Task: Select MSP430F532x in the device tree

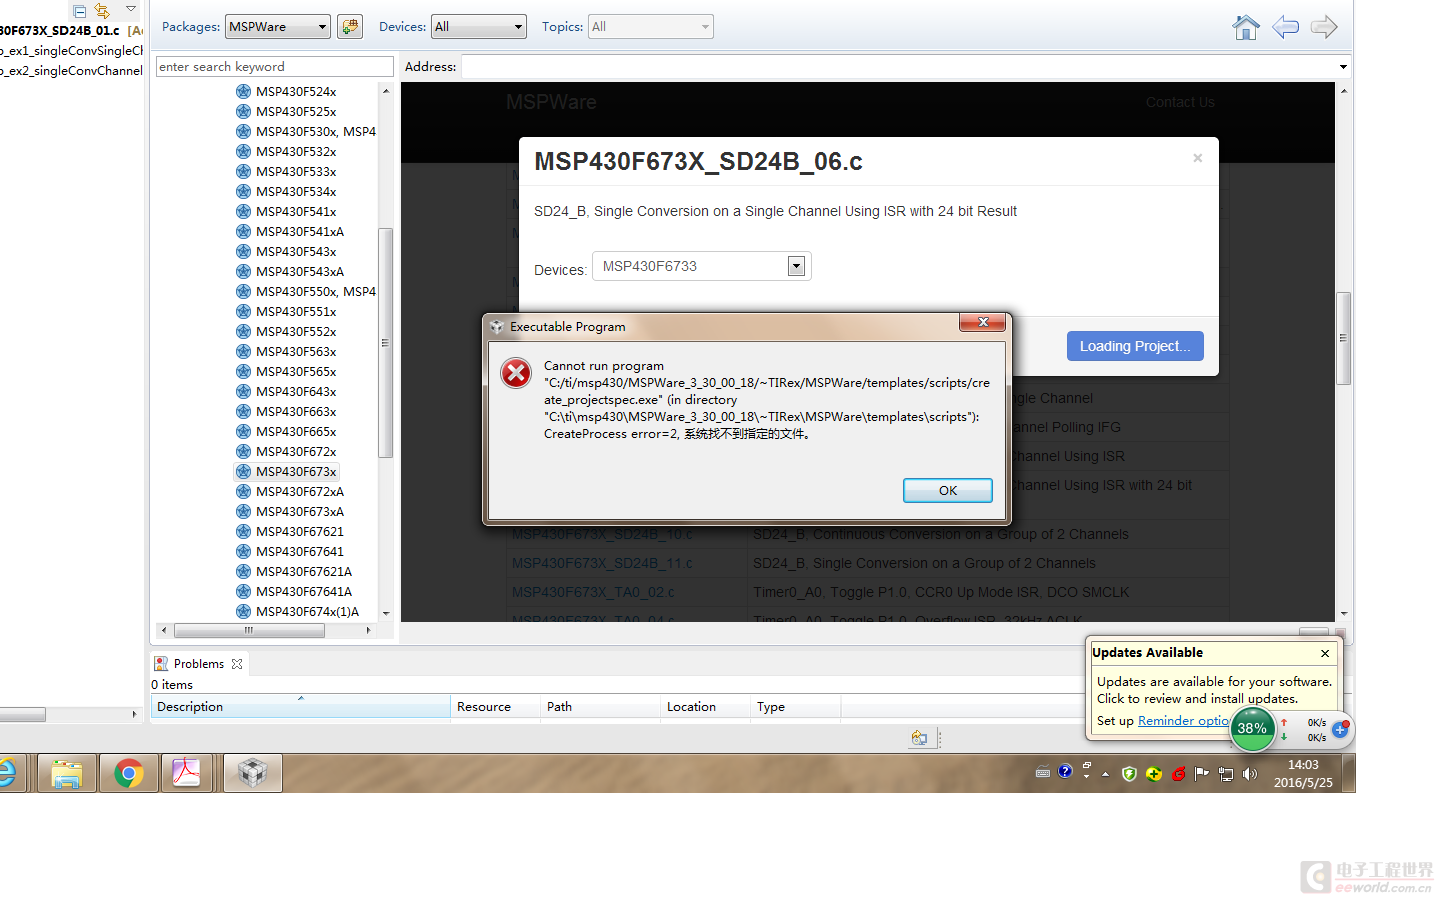Action: [x=296, y=151]
